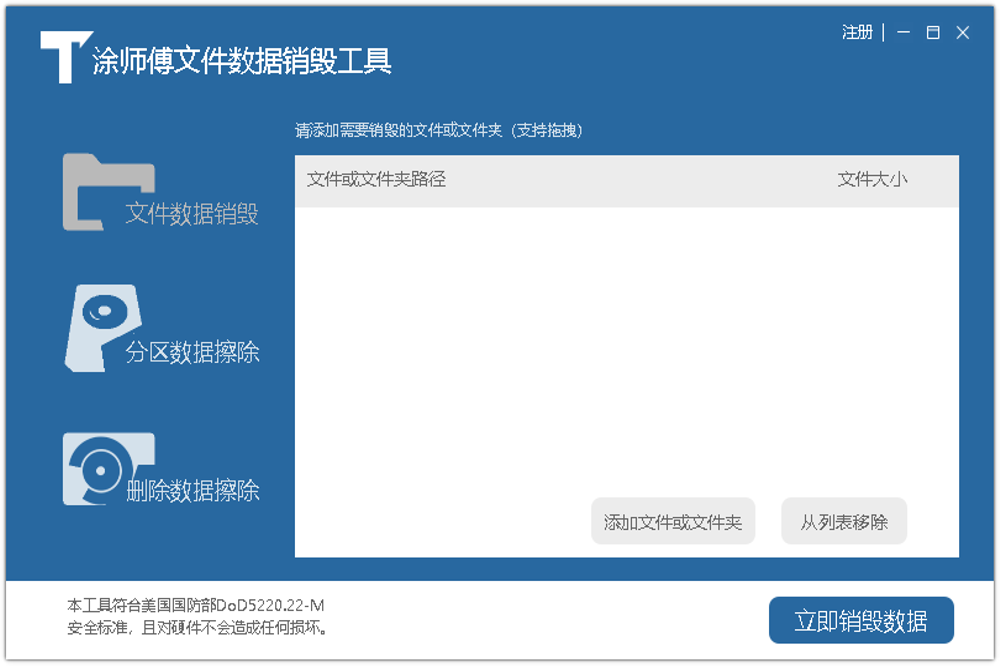
Task: Click the 从列表移除 button
Action: pyautogui.click(x=844, y=521)
